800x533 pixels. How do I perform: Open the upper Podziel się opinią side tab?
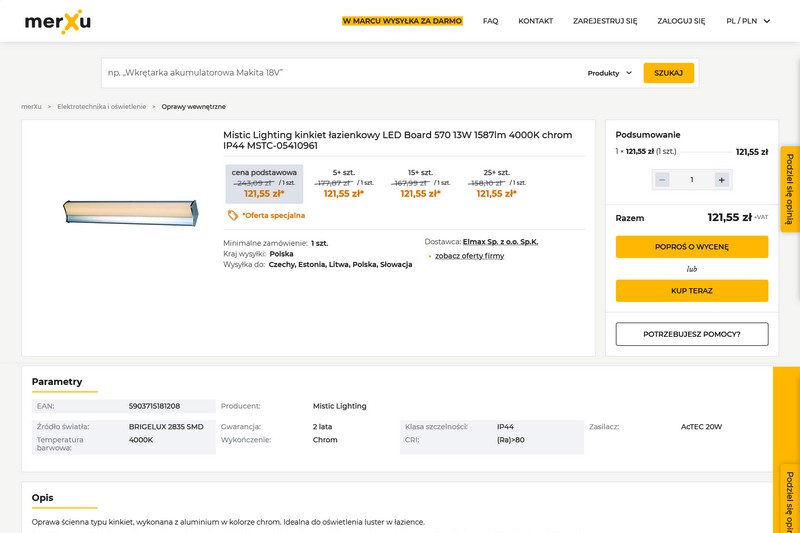tap(790, 189)
